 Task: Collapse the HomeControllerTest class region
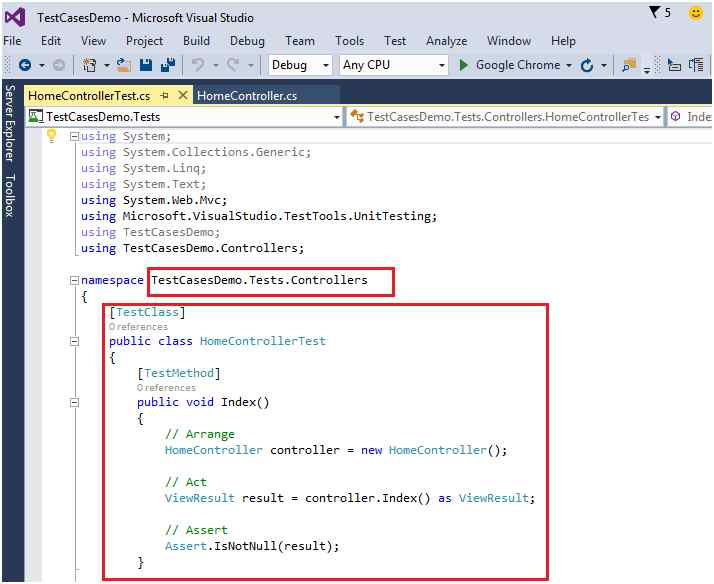point(73,341)
